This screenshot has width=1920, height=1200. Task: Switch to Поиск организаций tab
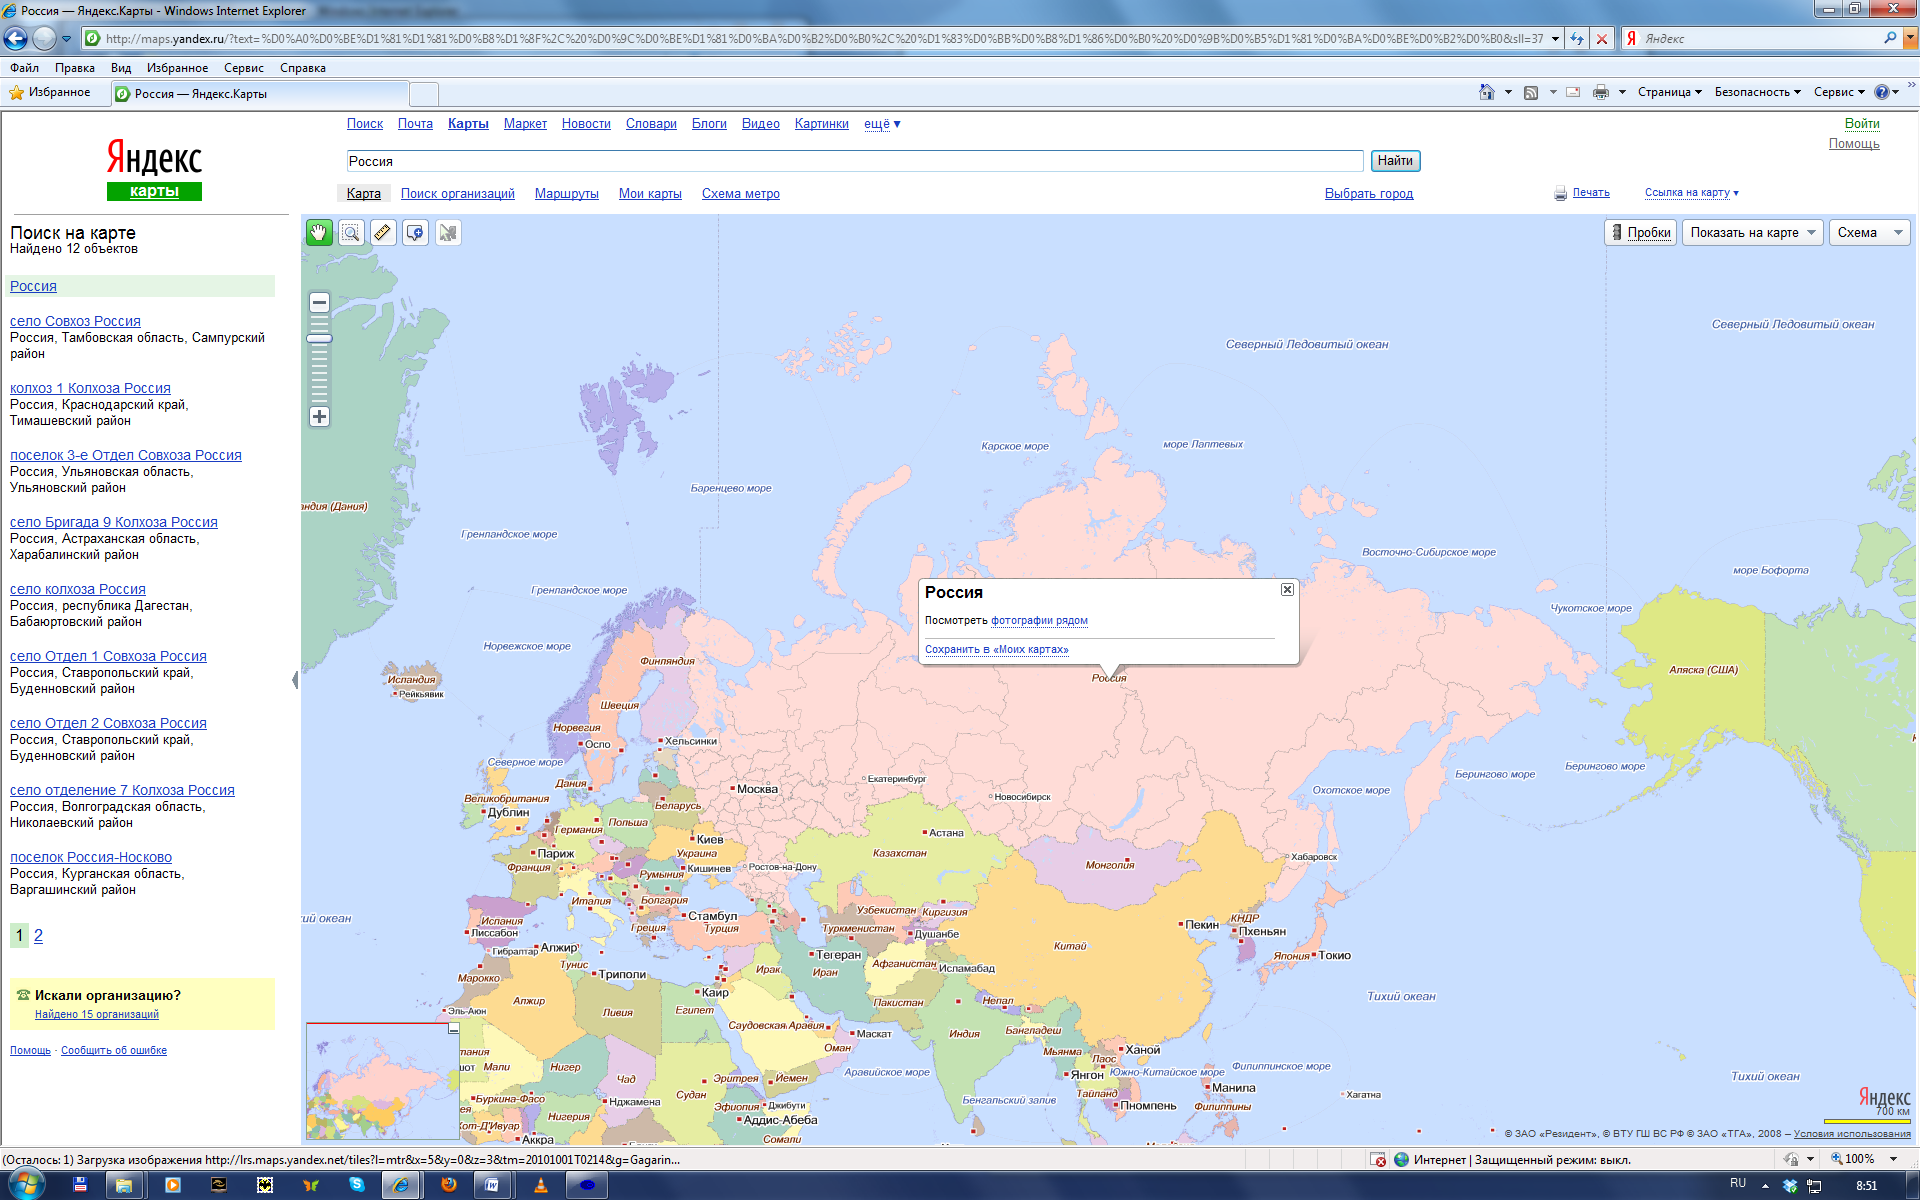pos(458,194)
